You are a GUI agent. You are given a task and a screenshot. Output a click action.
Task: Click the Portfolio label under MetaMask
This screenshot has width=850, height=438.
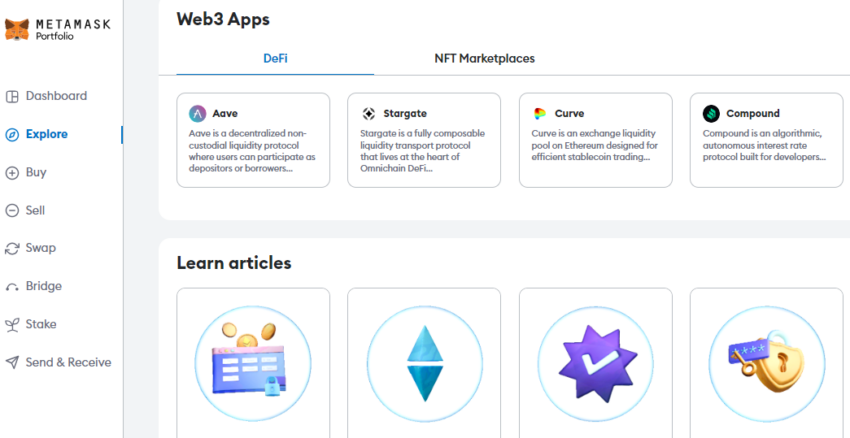pyautogui.click(x=55, y=36)
